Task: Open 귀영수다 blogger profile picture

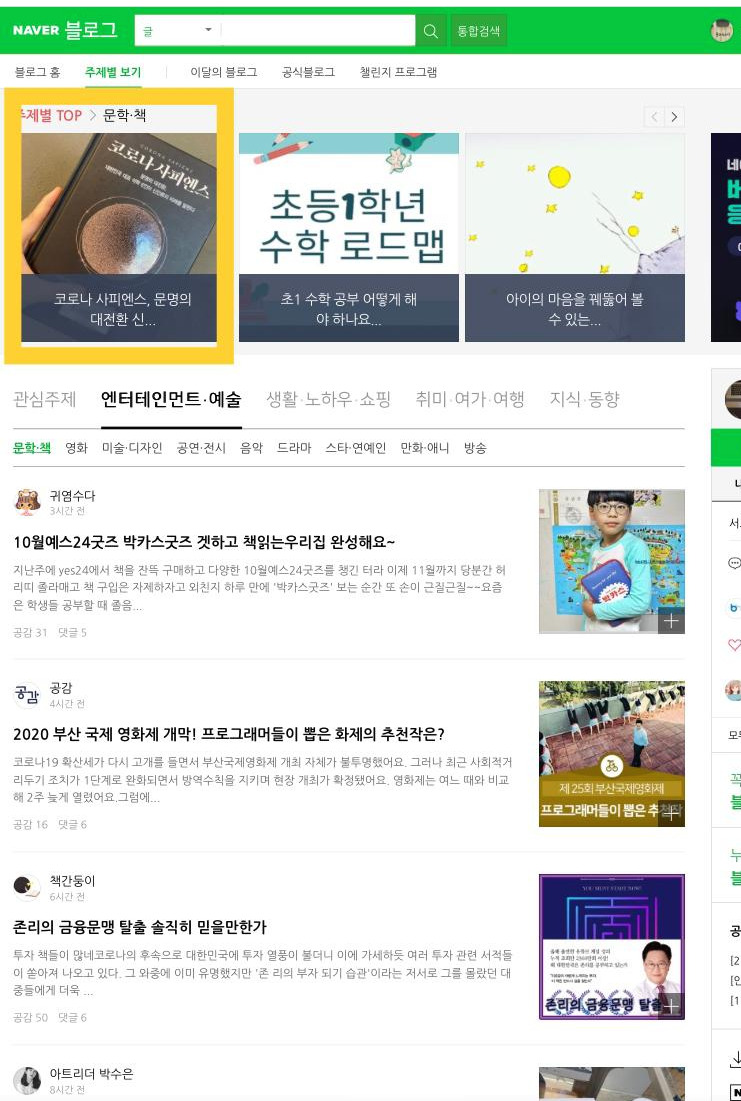Action: [x=27, y=502]
